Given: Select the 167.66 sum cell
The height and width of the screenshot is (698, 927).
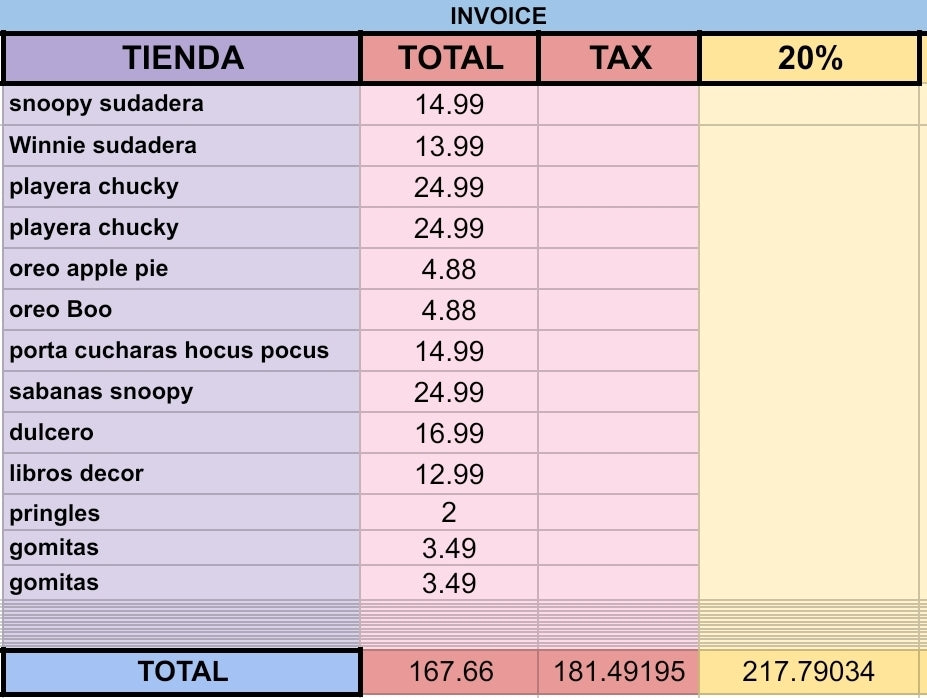Looking at the screenshot, I should [449, 671].
